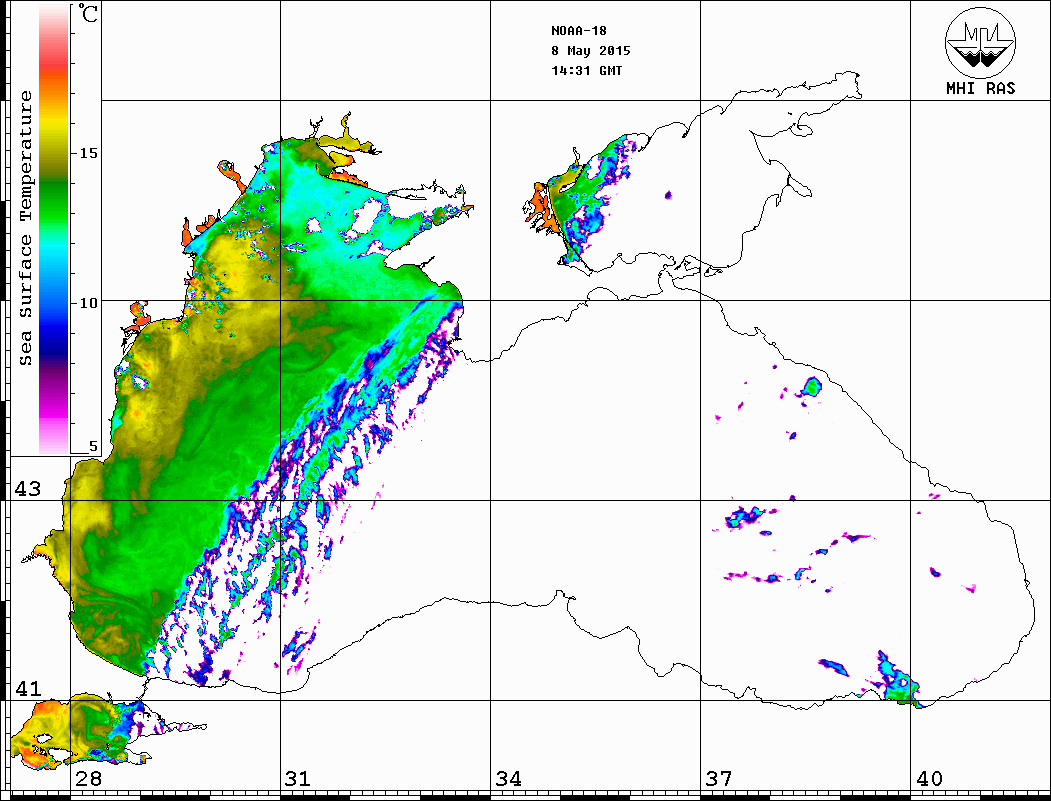
Task: Click the 'Sea Surface Temperature' vertical label
Action: coord(25,229)
